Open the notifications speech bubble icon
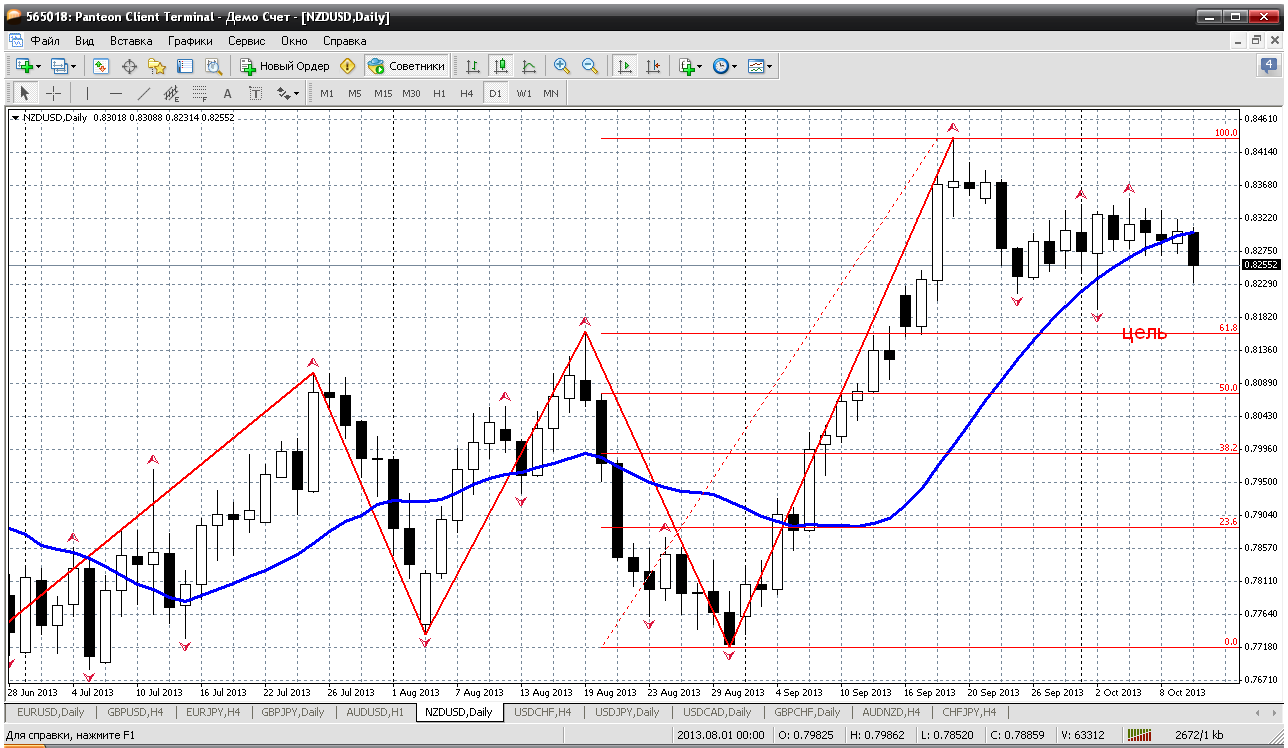The width and height of the screenshot is (1288, 748). 1269,66
